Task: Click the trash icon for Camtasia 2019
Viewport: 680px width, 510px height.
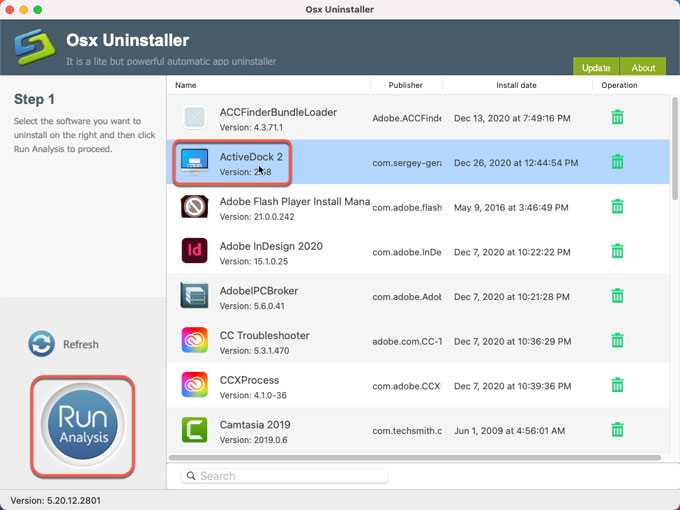Action: point(617,430)
